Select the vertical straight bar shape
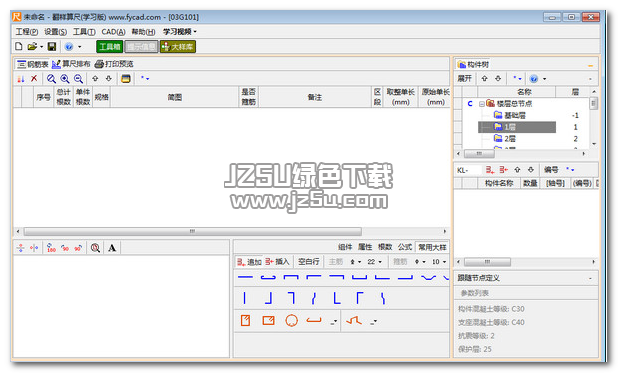 click(245, 298)
